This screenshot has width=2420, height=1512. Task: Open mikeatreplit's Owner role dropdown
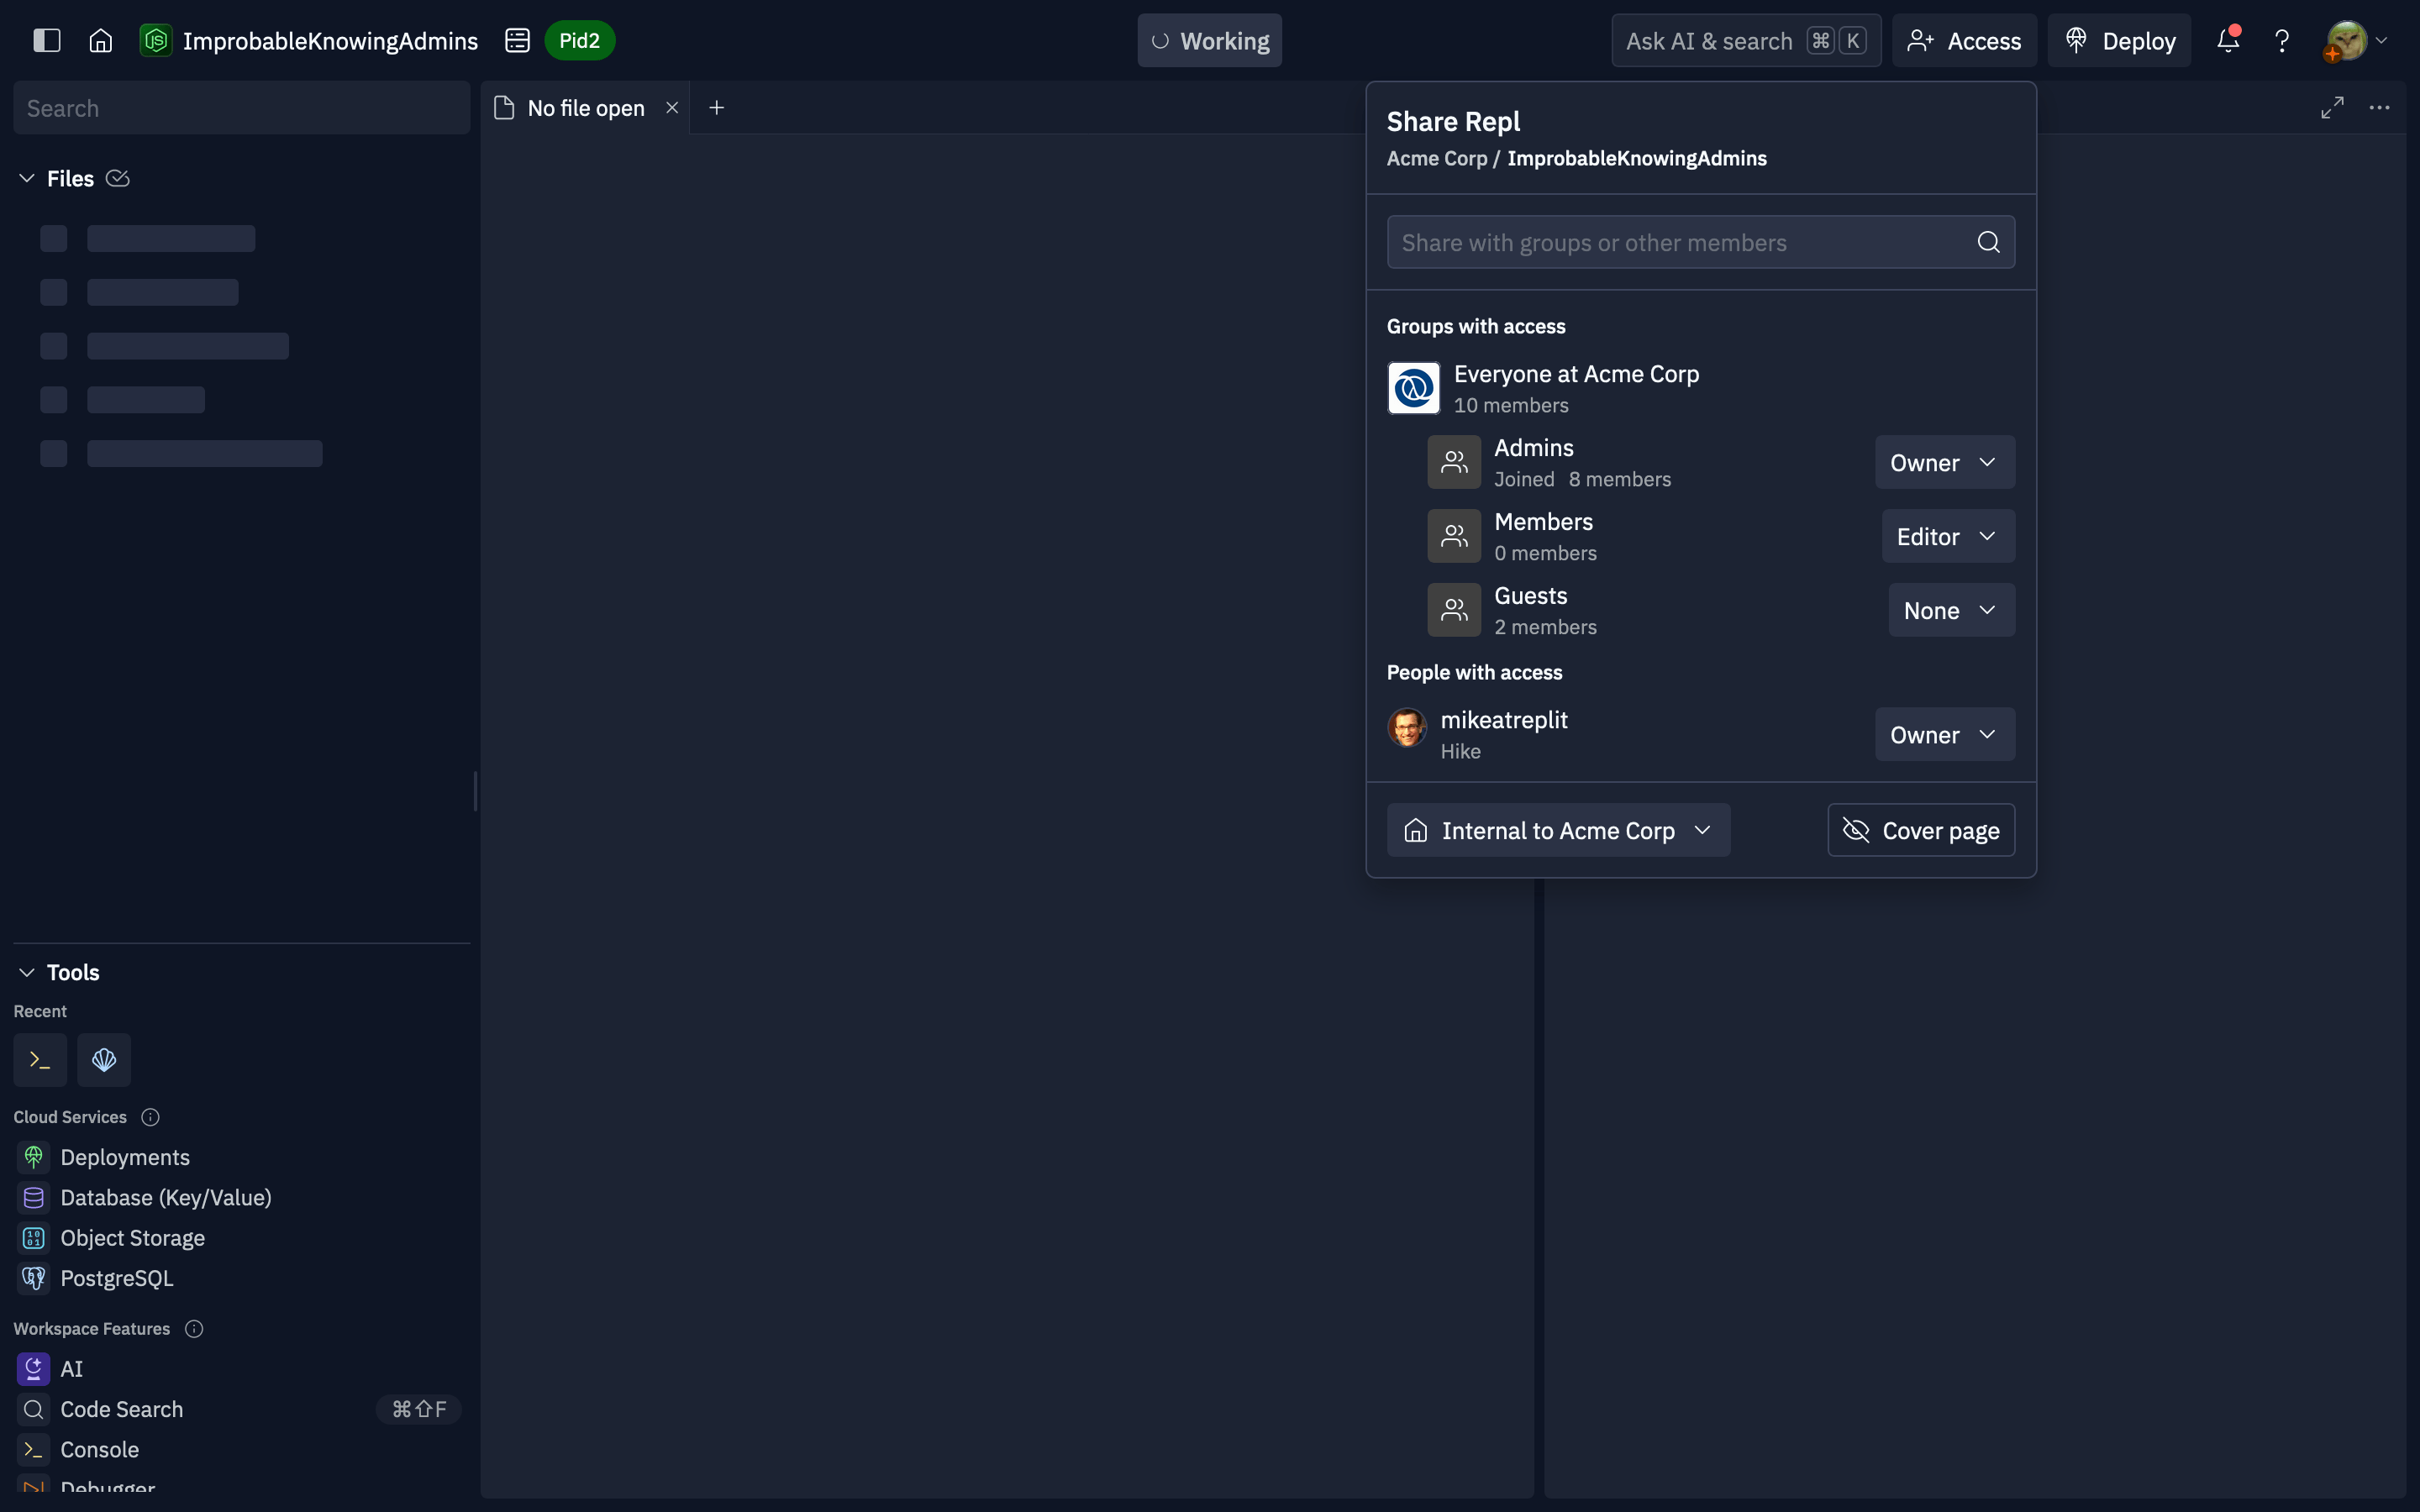point(1944,734)
